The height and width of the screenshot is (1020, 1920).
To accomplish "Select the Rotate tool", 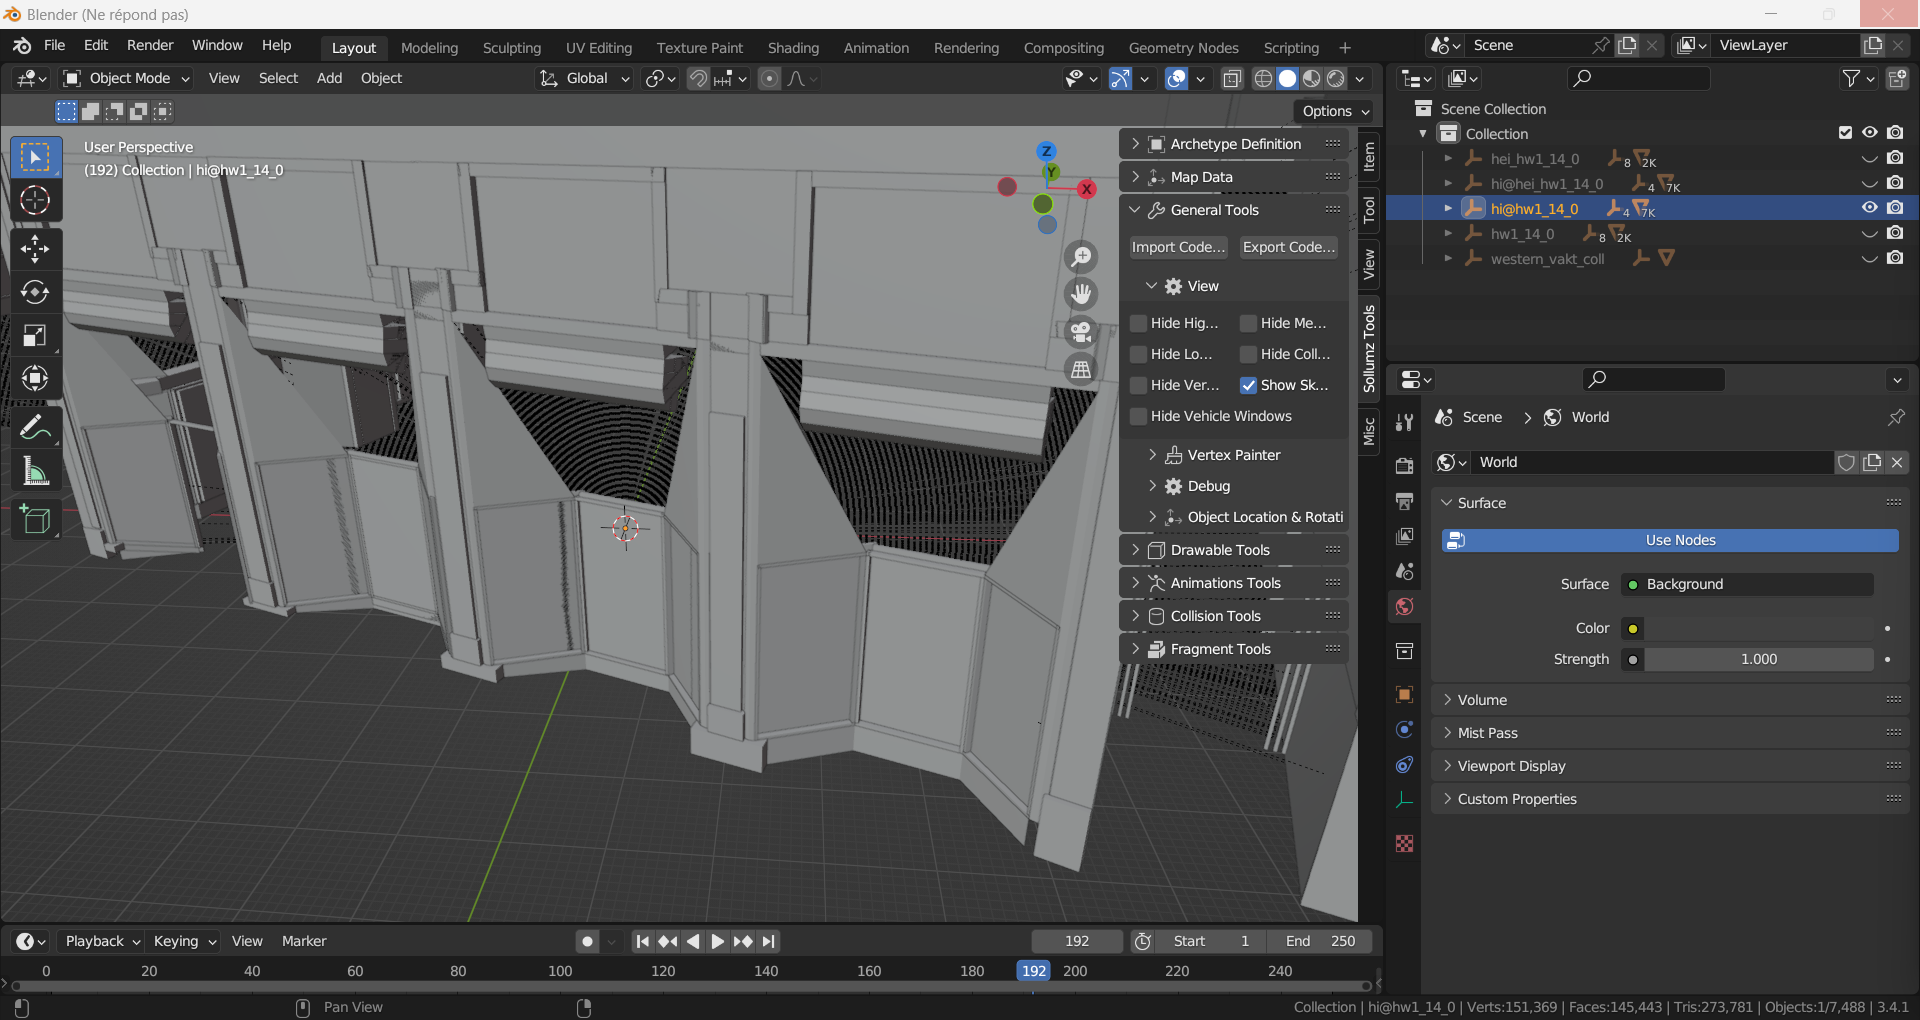I will pyautogui.click(x=35, y=292).
